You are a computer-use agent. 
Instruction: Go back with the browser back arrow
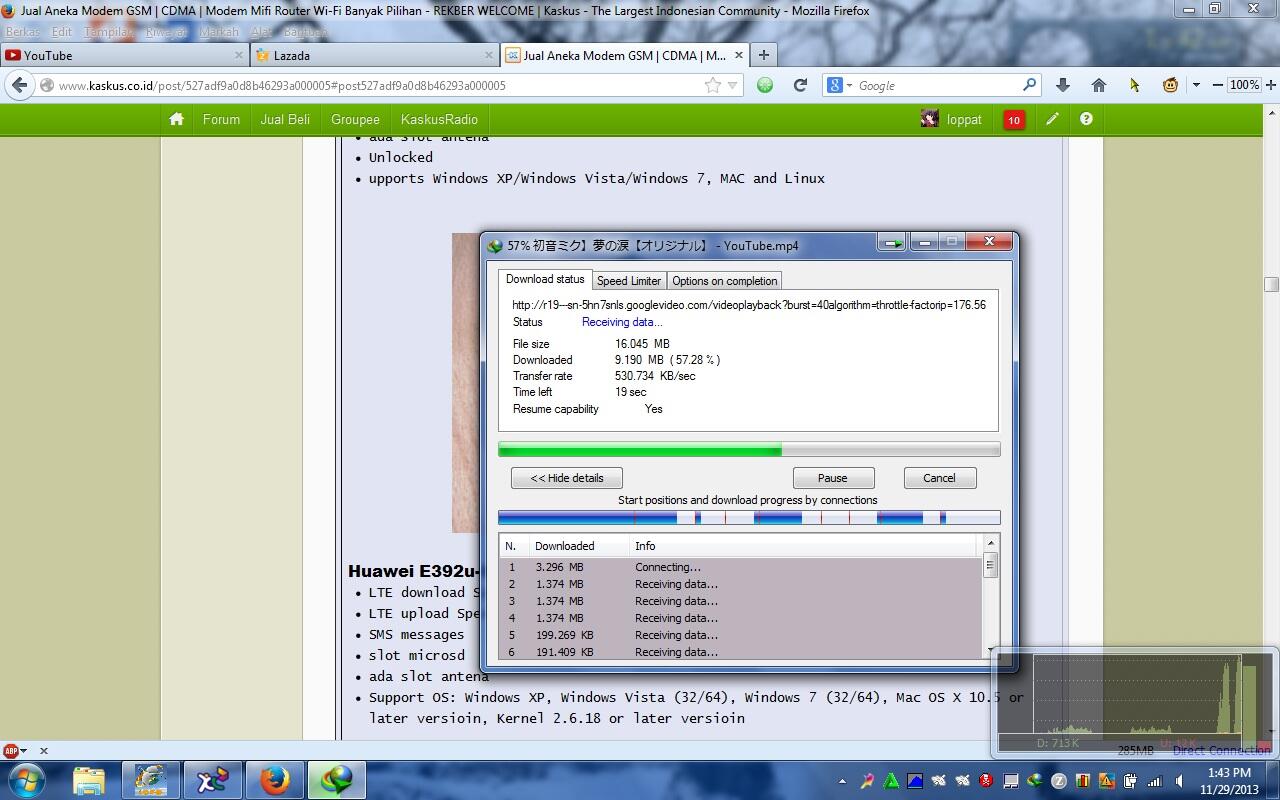pos(20,85)
